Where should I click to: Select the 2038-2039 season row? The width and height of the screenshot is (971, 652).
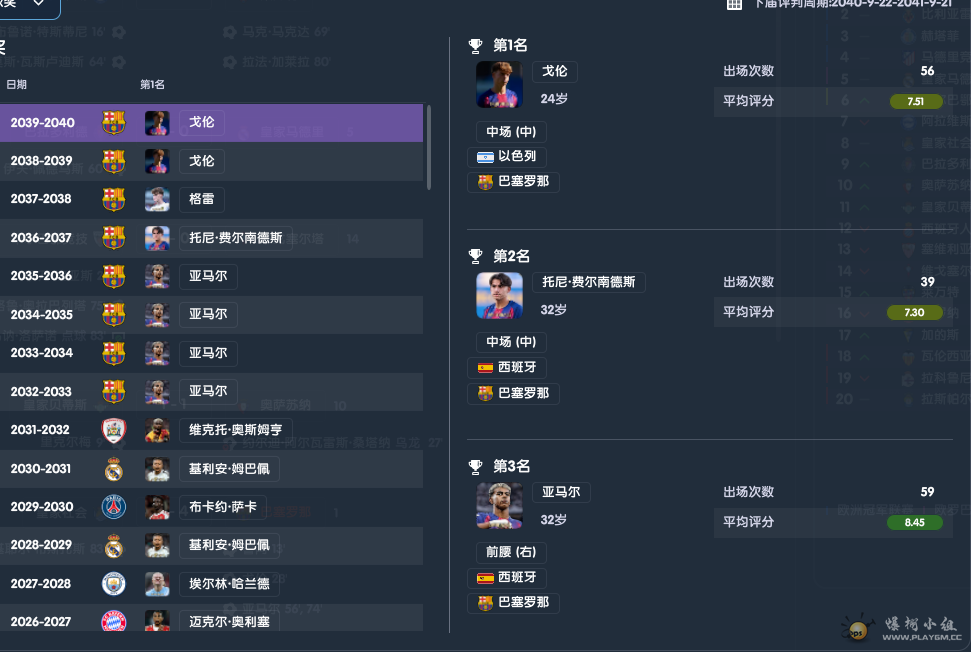[211, 161]
